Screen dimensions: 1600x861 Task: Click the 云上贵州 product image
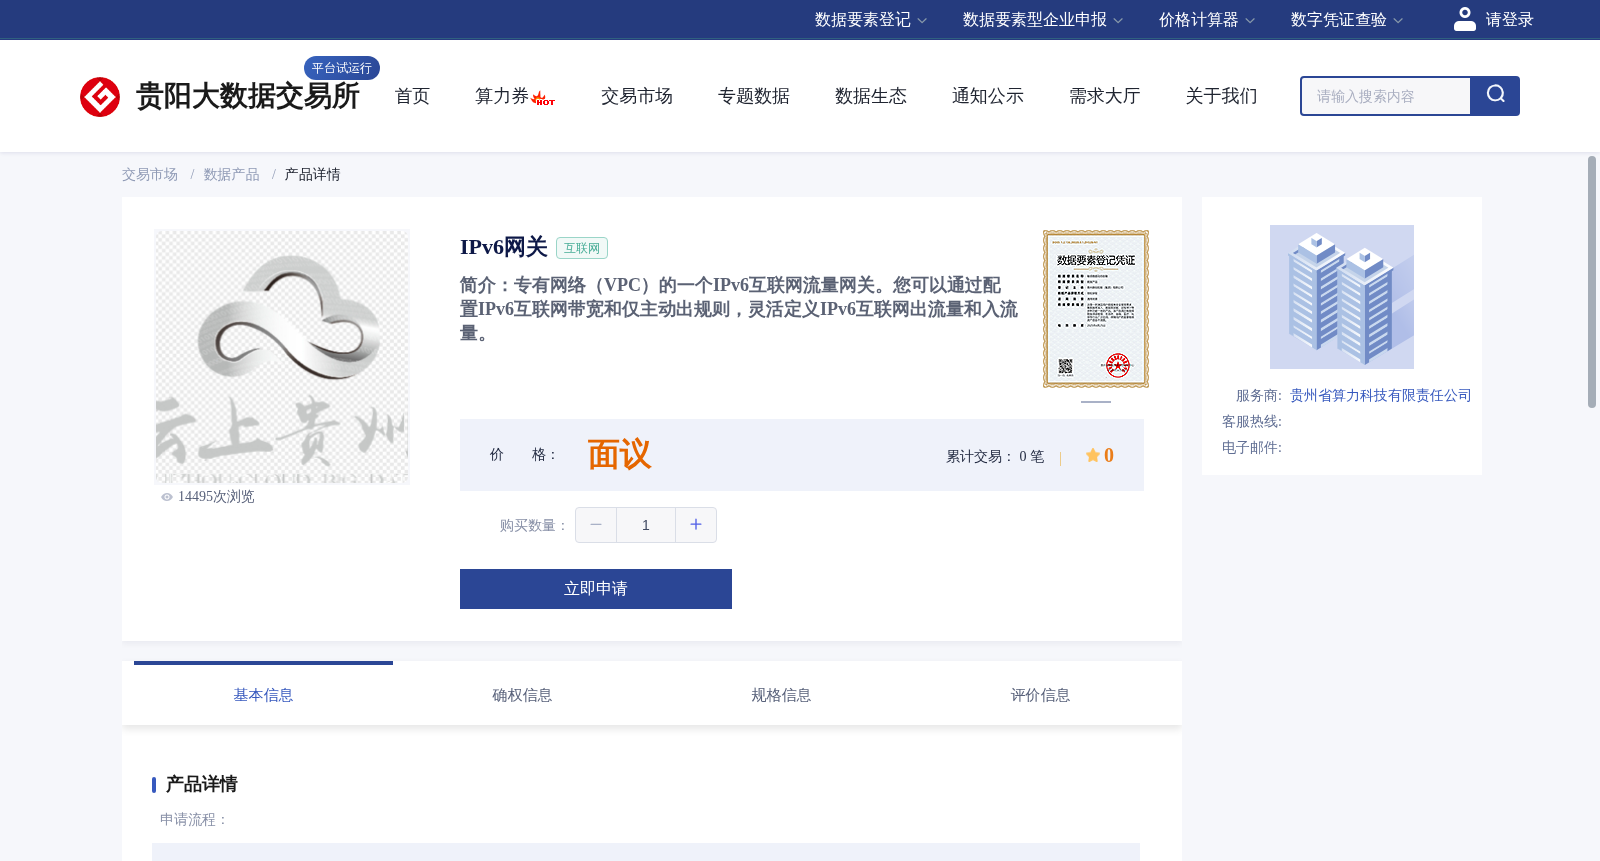282,357
